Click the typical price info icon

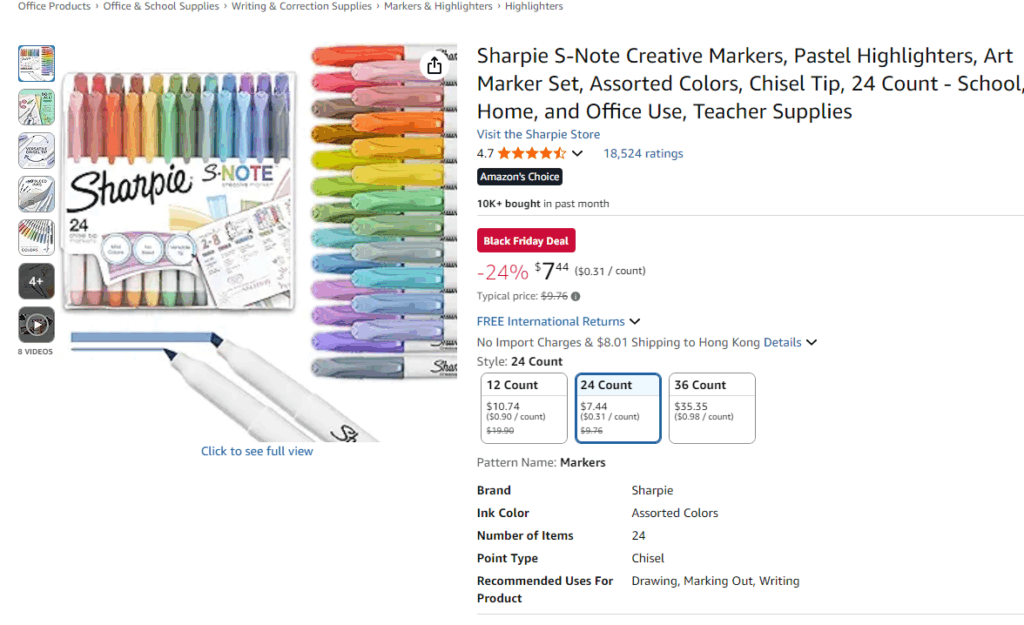pos(576,296)
